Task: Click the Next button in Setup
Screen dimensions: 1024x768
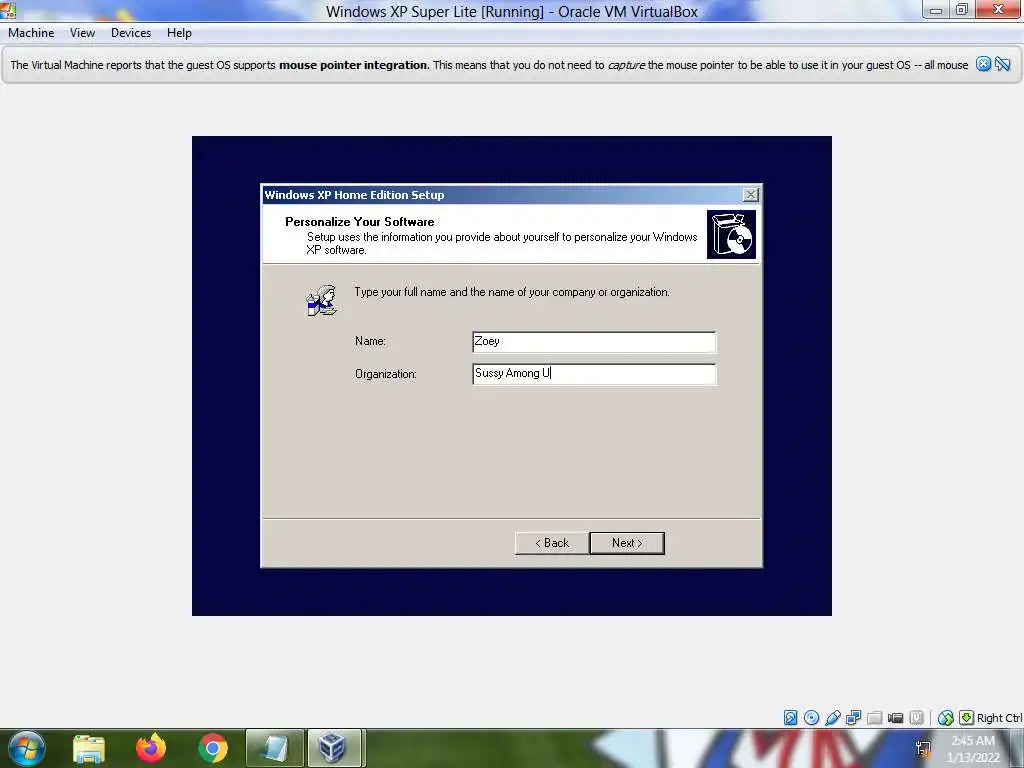Action: (x=627, y=543)
